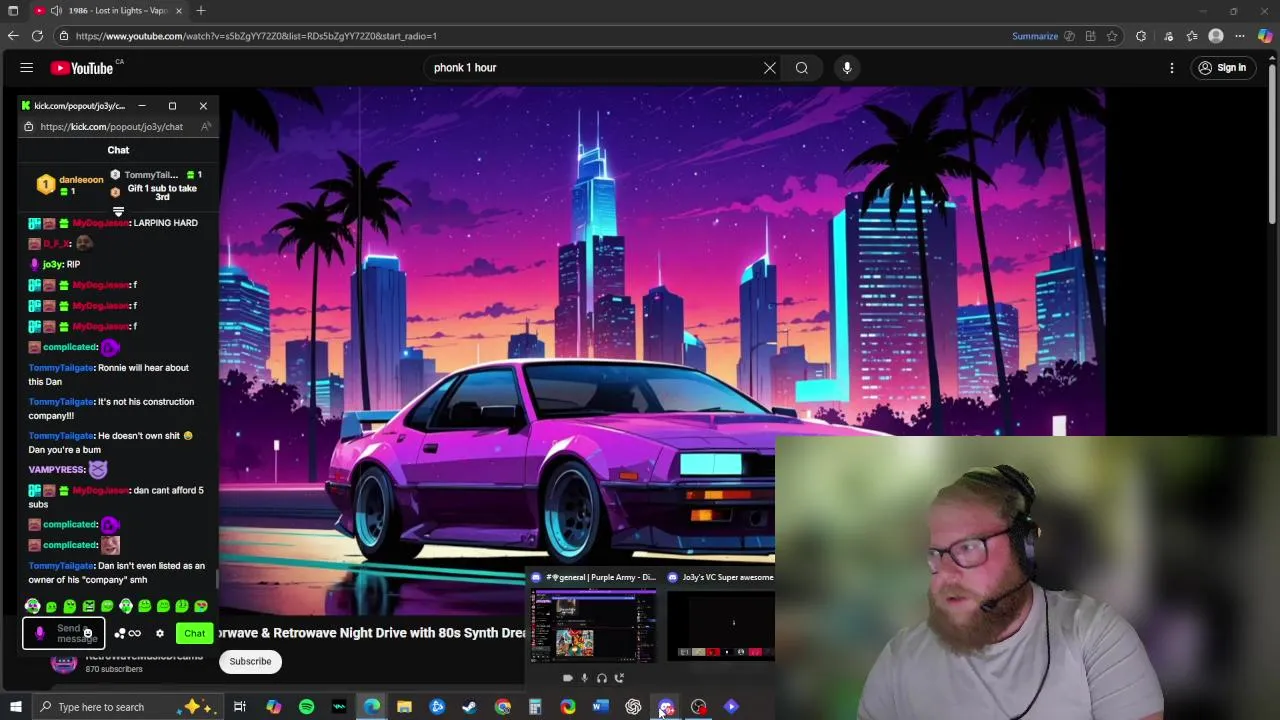The width and height of the screenshot is (1280, 720).
Task: Open the emoji picker in message box
Action: coord(88,634)
